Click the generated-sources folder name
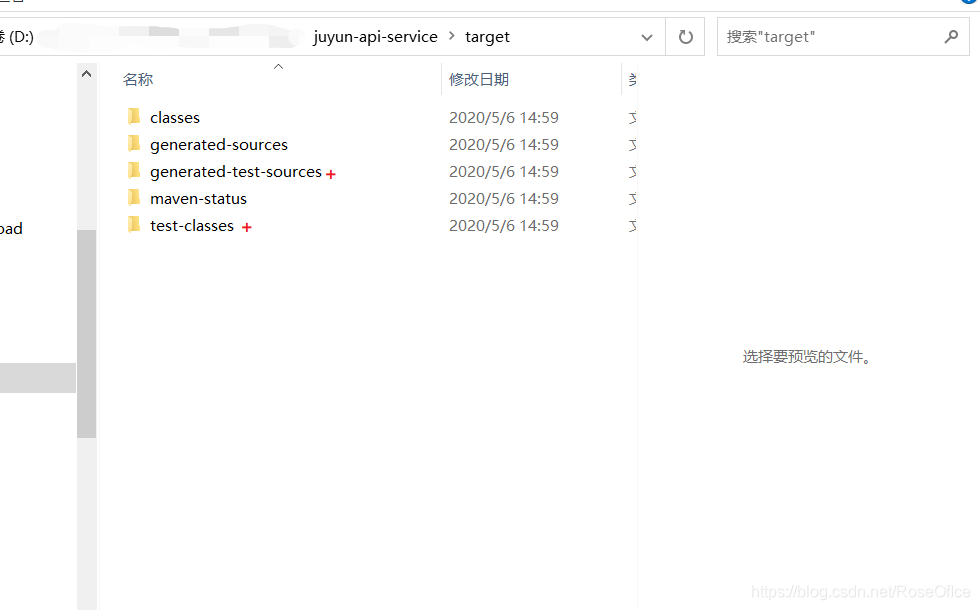Image resolution: width=980 pixels, height=610 pixels. [x=219, y=144]
